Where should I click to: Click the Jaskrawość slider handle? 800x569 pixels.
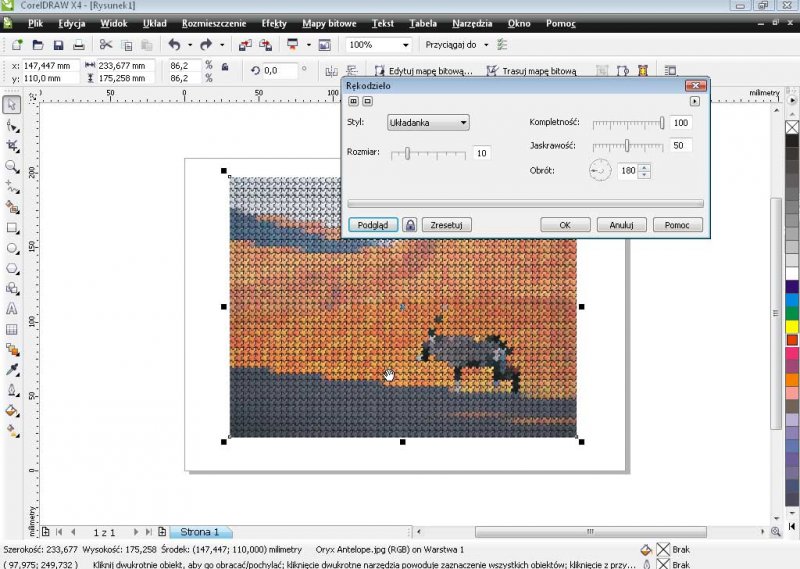coord(627,145)
